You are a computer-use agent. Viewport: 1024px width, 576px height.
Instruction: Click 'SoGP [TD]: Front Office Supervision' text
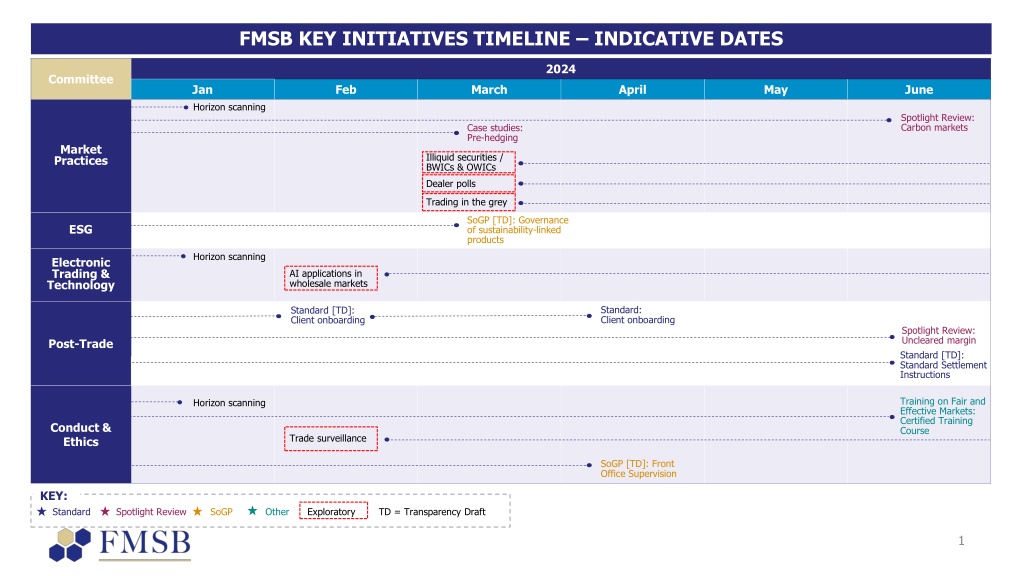point(638,468)
